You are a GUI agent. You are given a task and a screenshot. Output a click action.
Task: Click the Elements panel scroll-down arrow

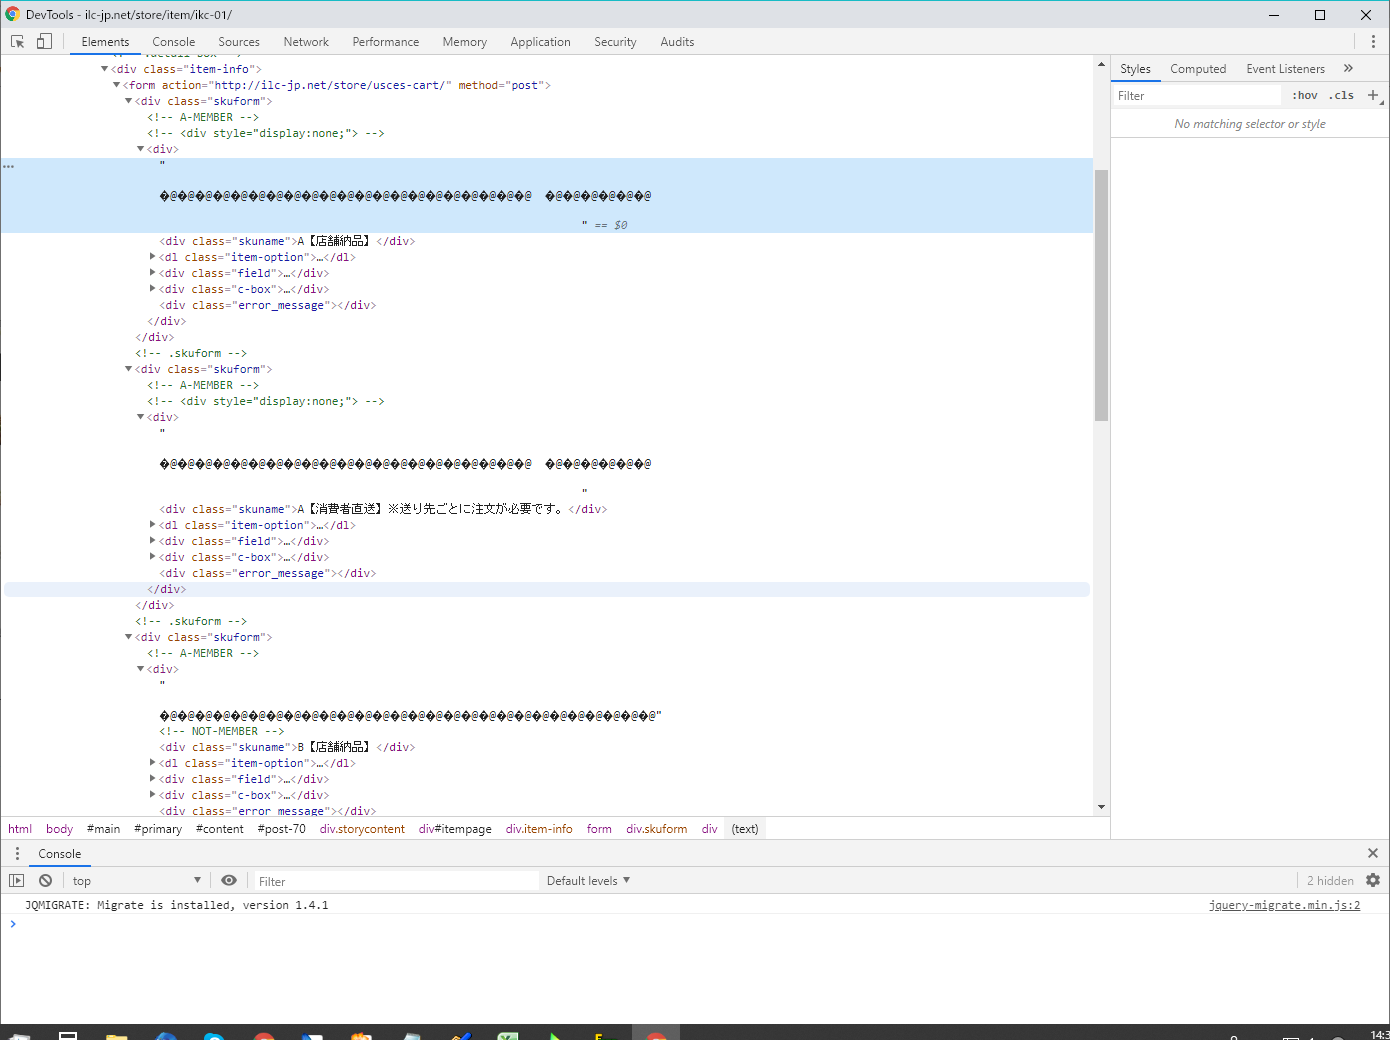(x=1101, y=807)
